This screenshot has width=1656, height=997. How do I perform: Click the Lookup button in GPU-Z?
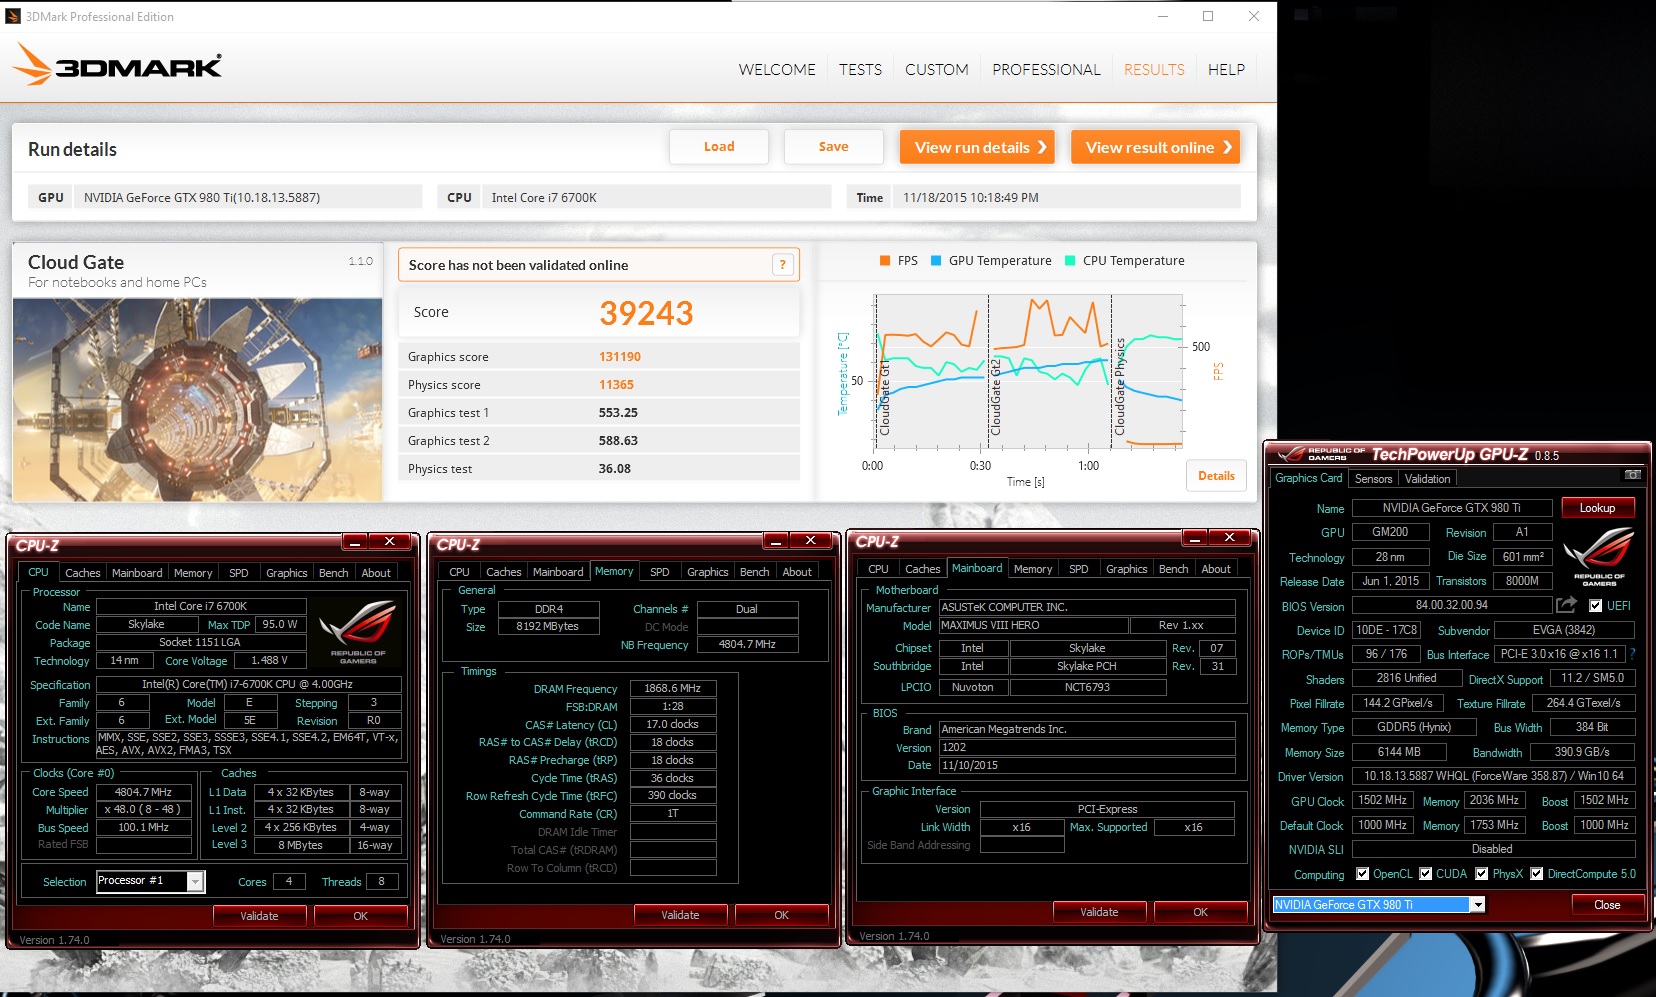tap(1597, 508)
